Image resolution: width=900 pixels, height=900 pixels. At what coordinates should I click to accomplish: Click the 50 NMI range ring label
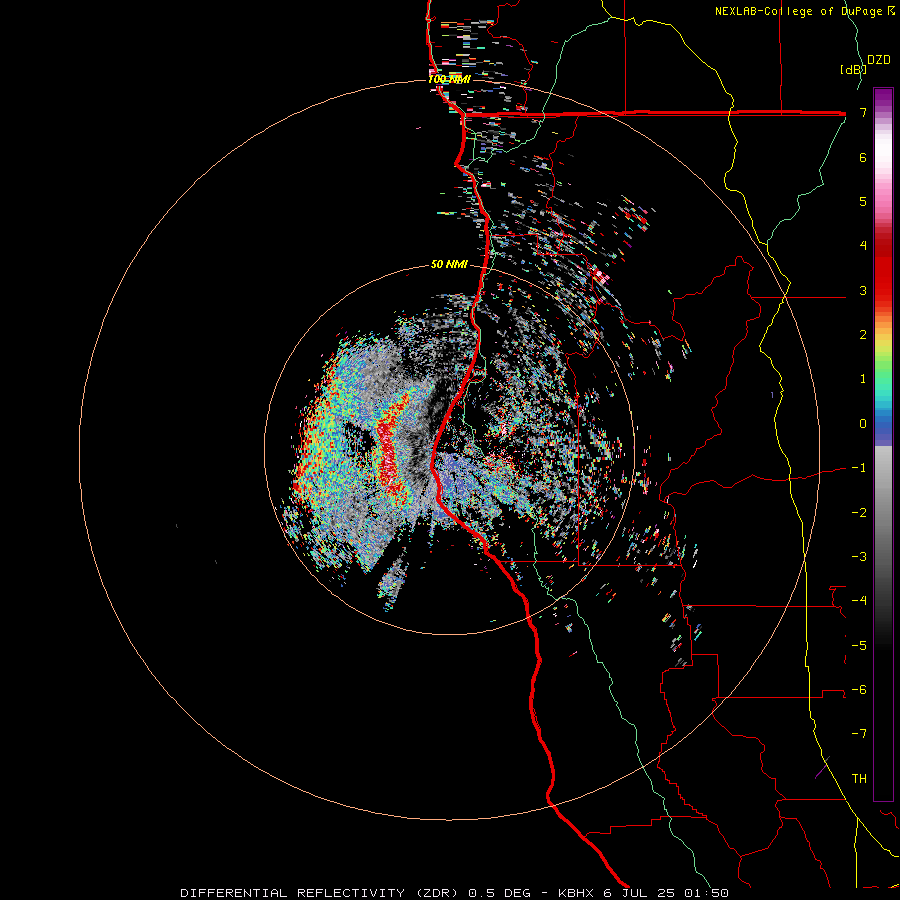pos(449,264)
